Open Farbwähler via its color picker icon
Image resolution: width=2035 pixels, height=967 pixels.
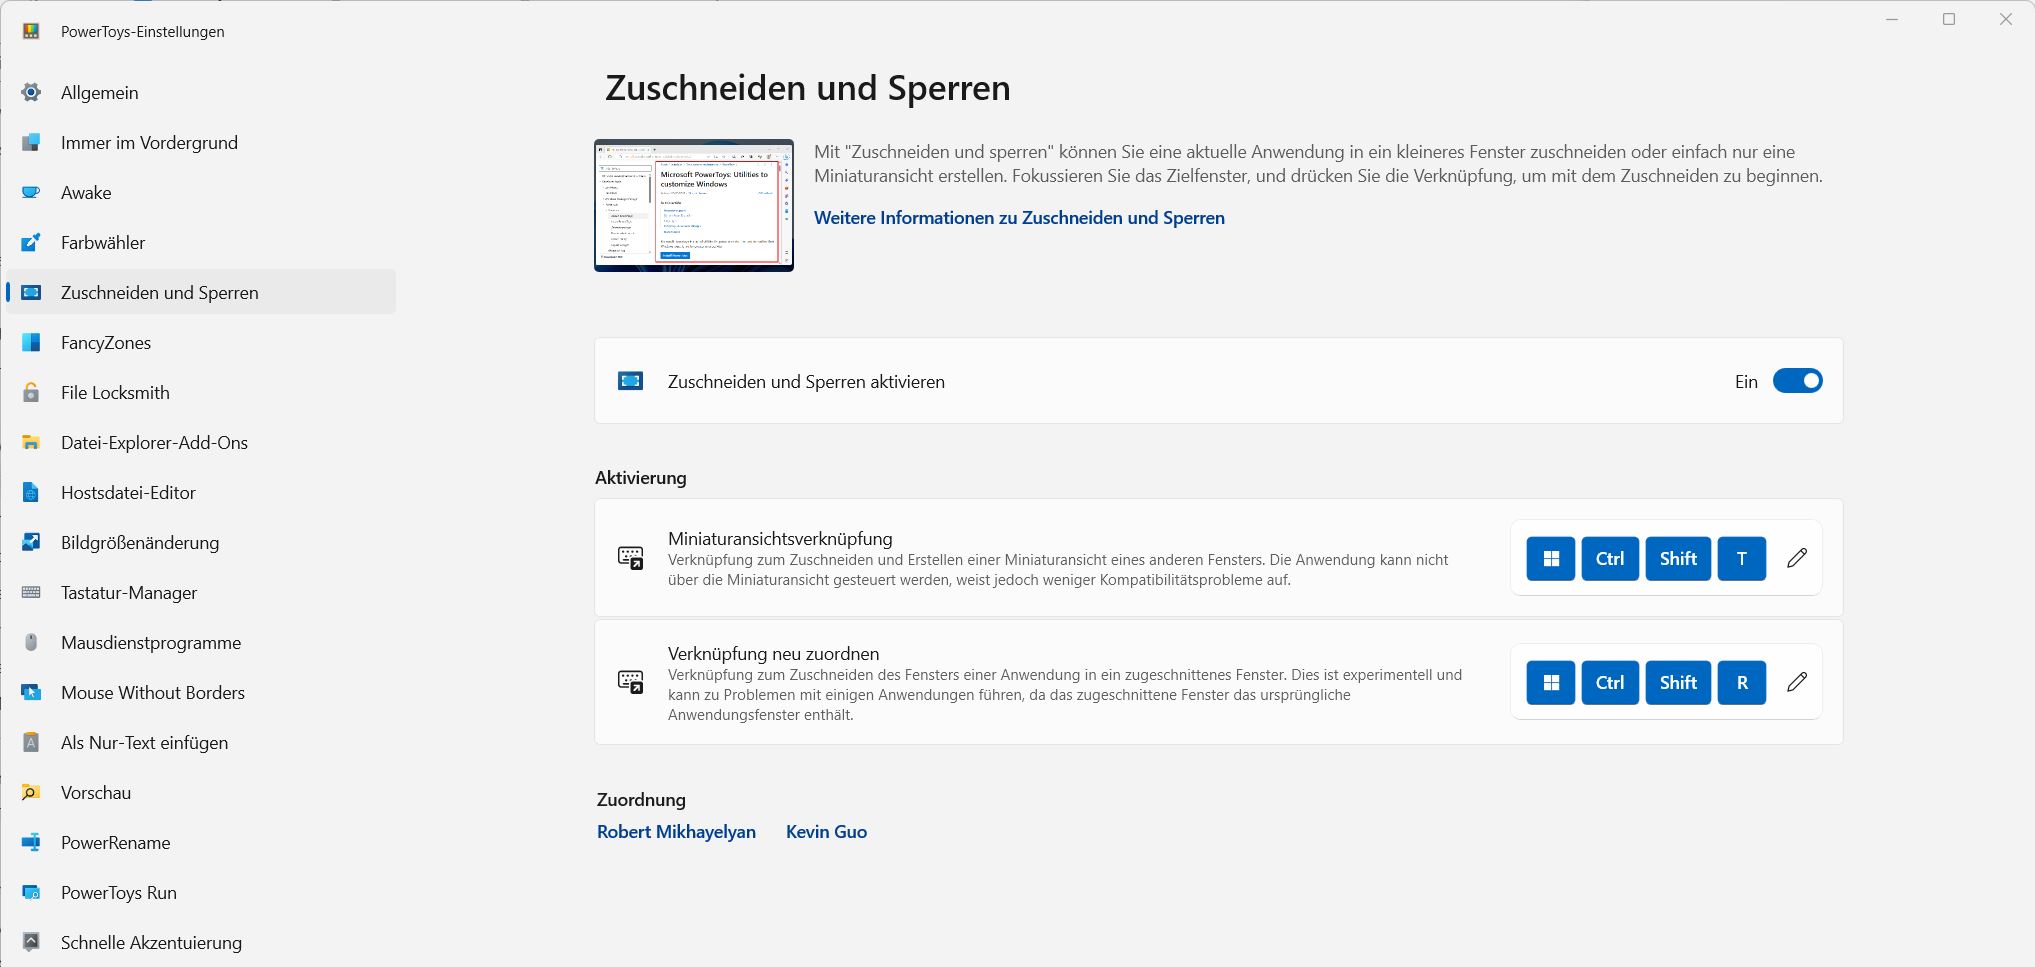point(31,243)
